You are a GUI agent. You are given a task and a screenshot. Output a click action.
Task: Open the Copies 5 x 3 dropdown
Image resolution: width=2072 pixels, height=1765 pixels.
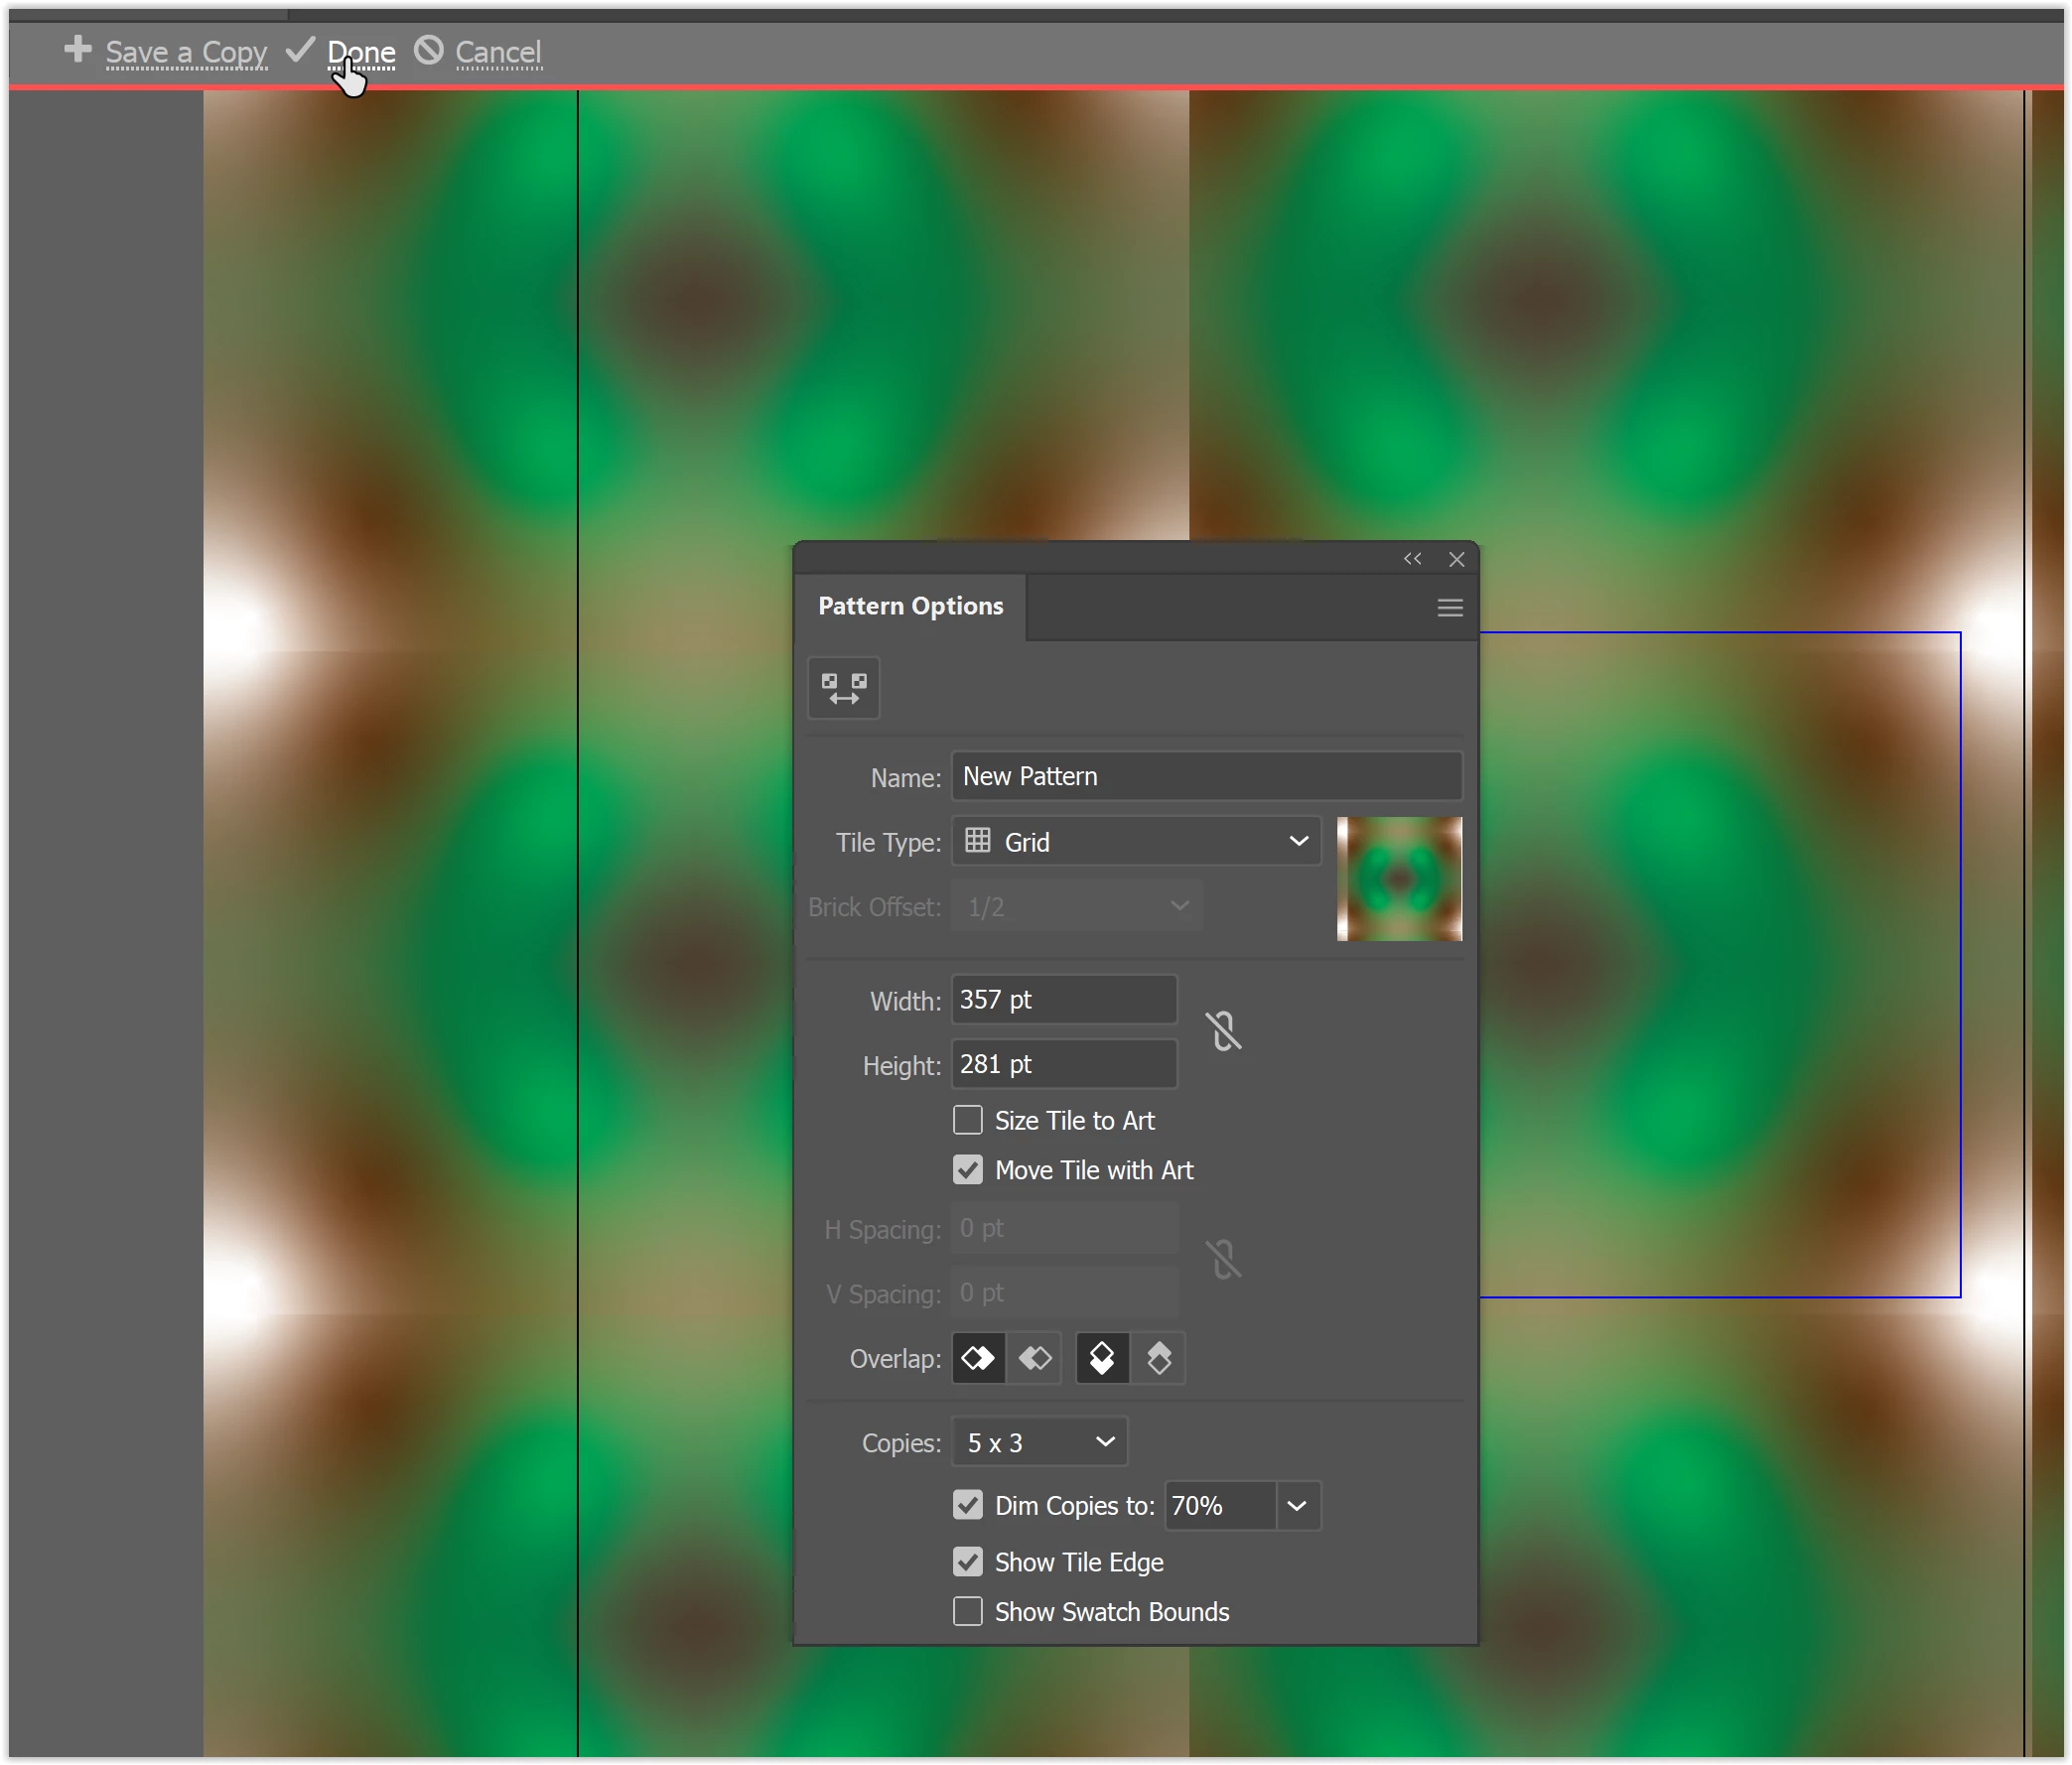tap(1039, 1442)
